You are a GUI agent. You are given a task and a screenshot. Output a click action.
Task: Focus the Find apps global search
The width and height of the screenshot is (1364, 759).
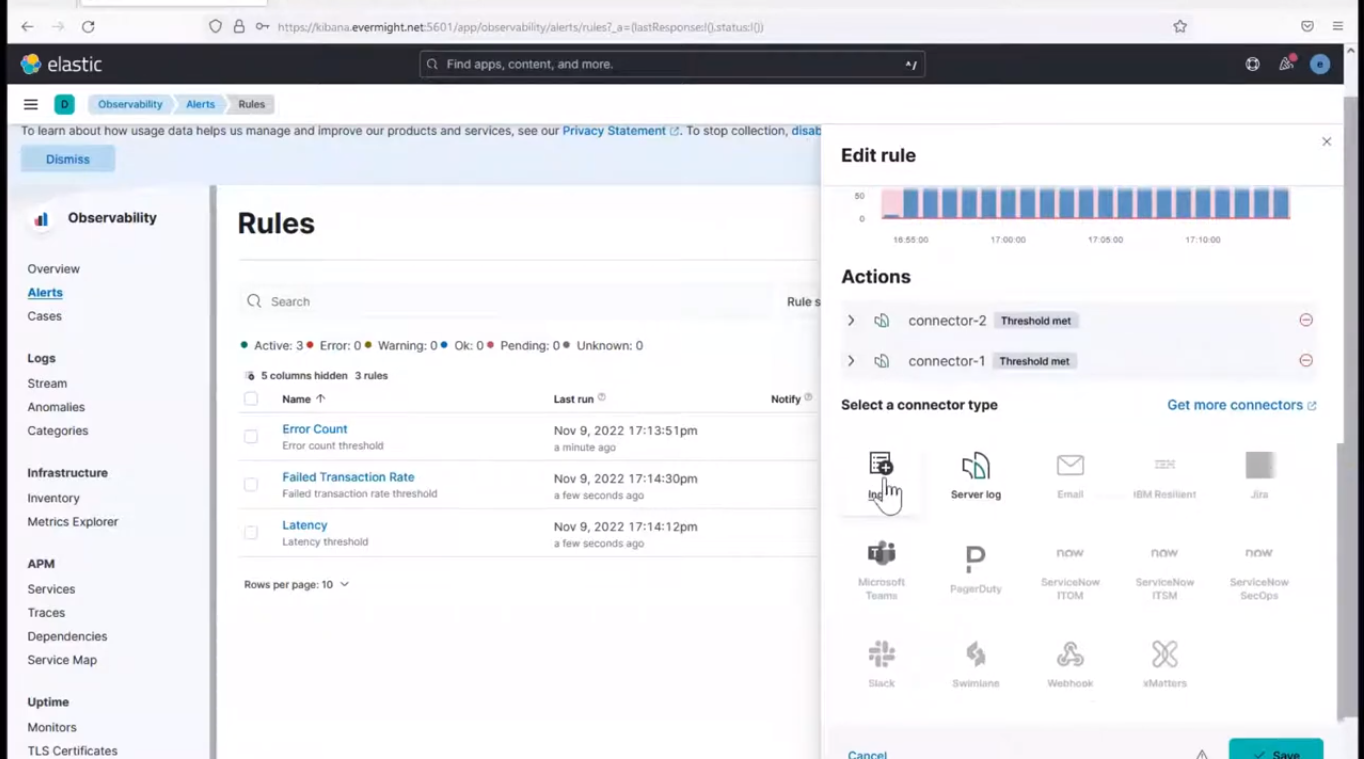[672, 64]
